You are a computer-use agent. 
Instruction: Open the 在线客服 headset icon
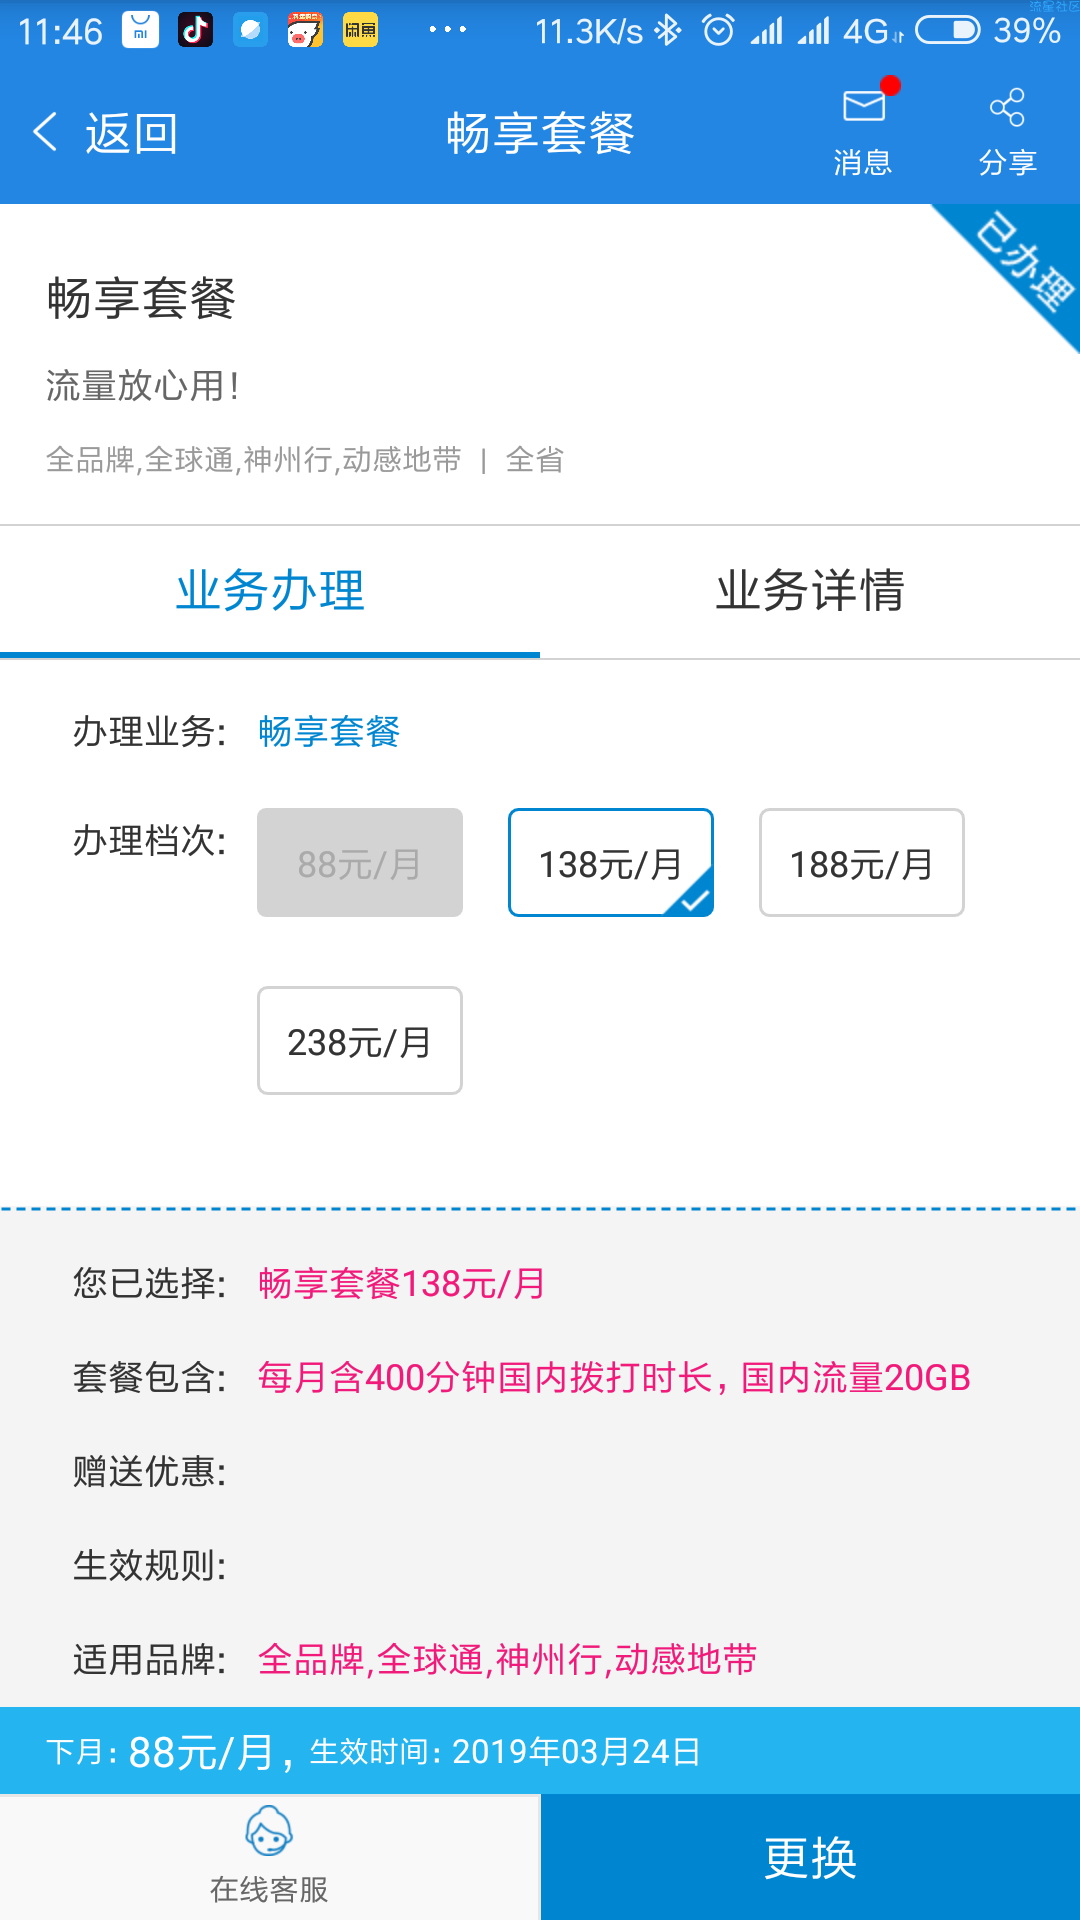click(x=269, y=1832)
